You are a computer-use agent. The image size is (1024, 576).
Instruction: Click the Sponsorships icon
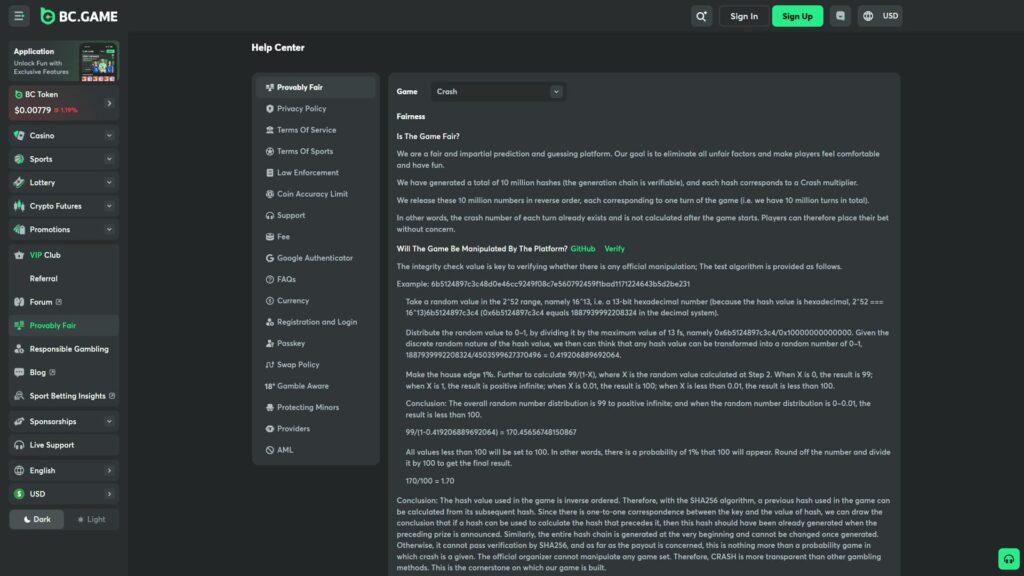19,422
